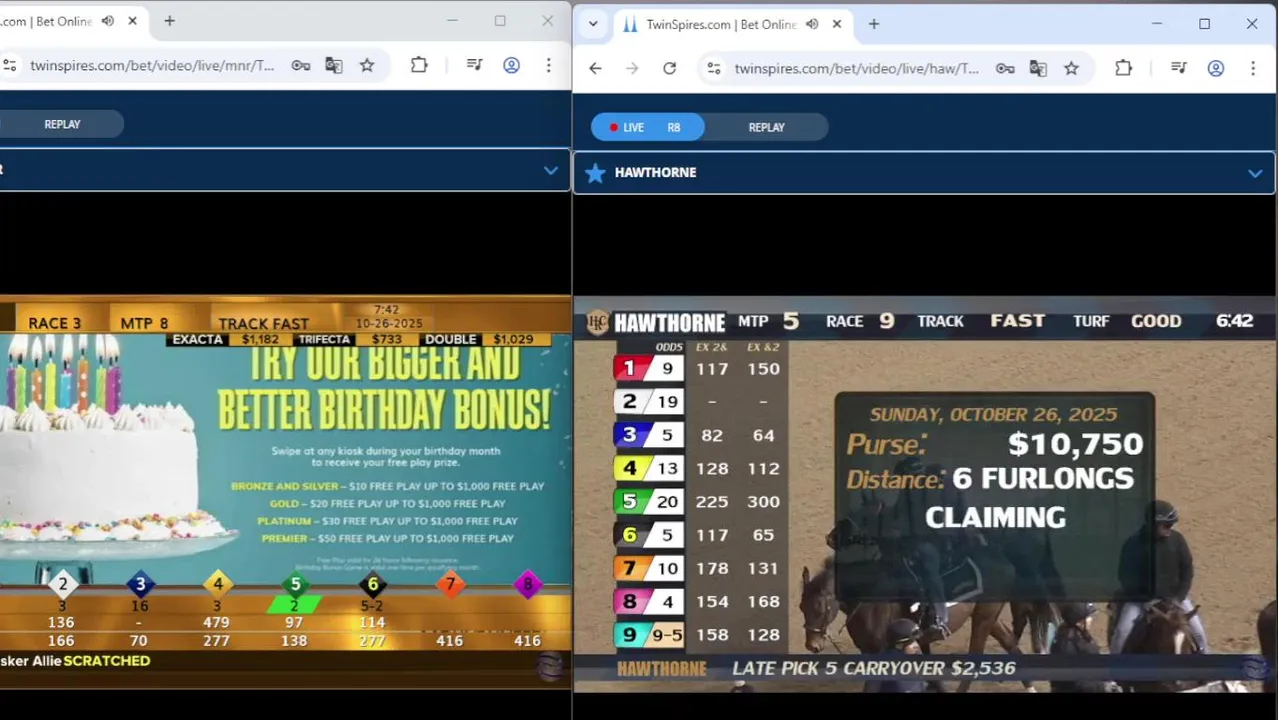Open the media control icon in the left window

tap(475, 65)
